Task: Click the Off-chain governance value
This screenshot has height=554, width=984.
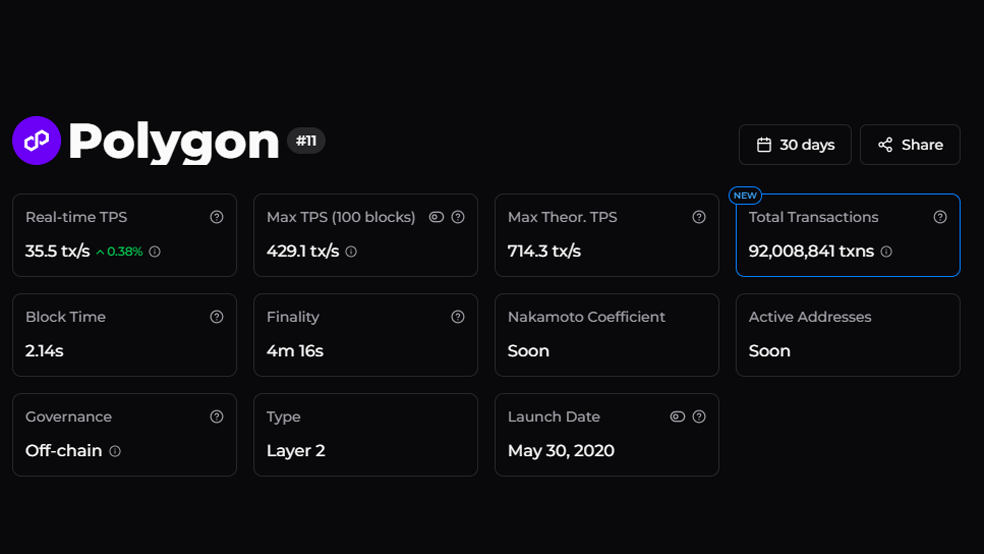Action: click(63, 451)
